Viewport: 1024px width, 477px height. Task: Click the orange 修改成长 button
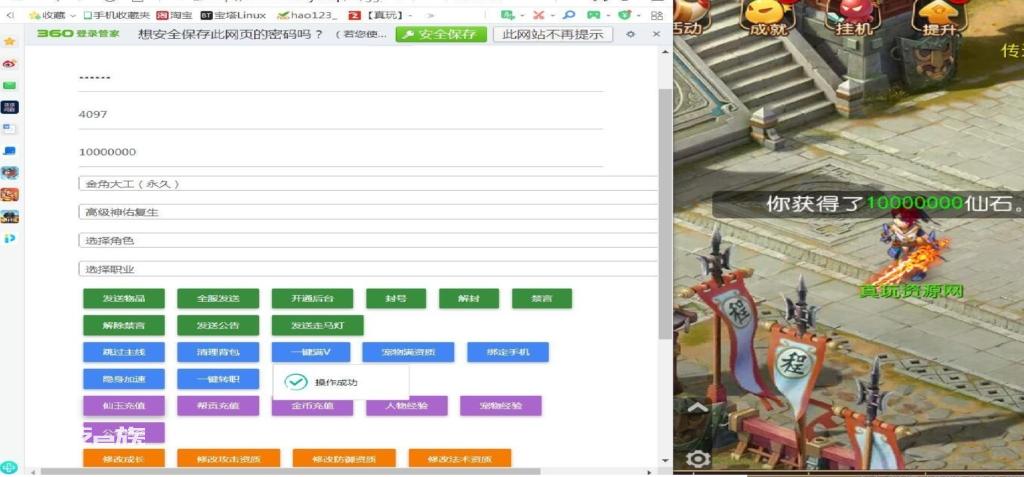coord(123,458)
